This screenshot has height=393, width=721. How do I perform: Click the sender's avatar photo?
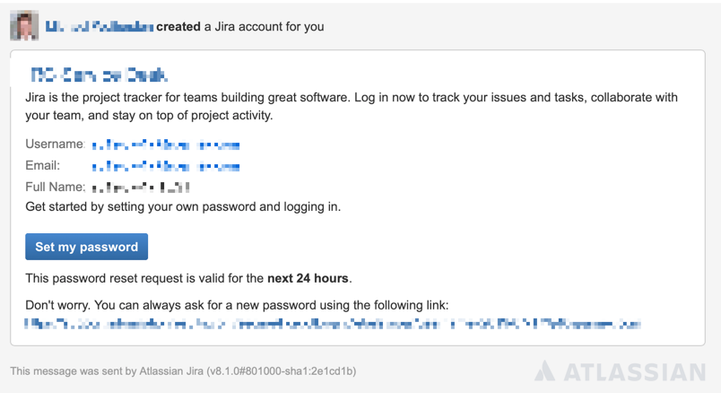[x=24, y=26]
